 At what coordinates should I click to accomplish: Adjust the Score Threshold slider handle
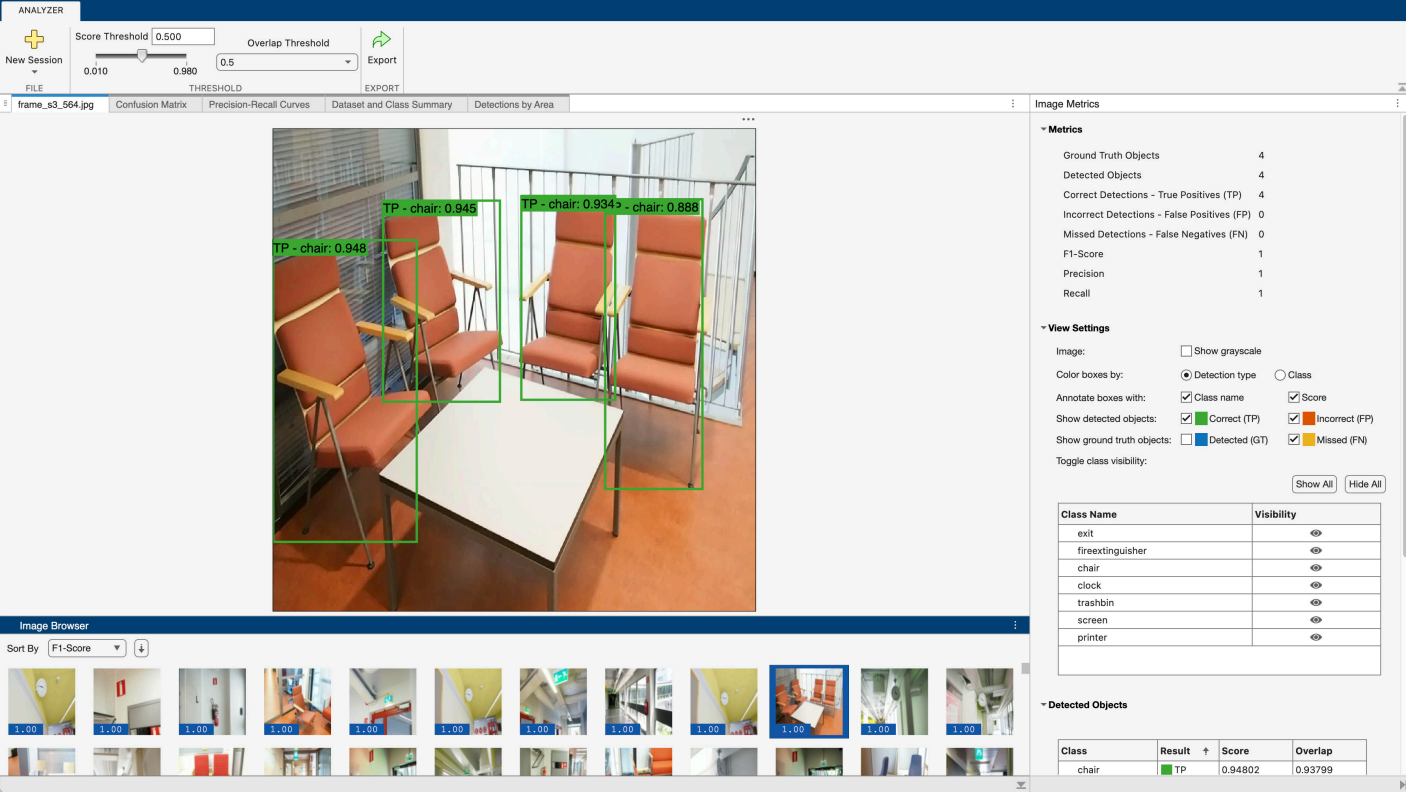(x=141, y=57)
